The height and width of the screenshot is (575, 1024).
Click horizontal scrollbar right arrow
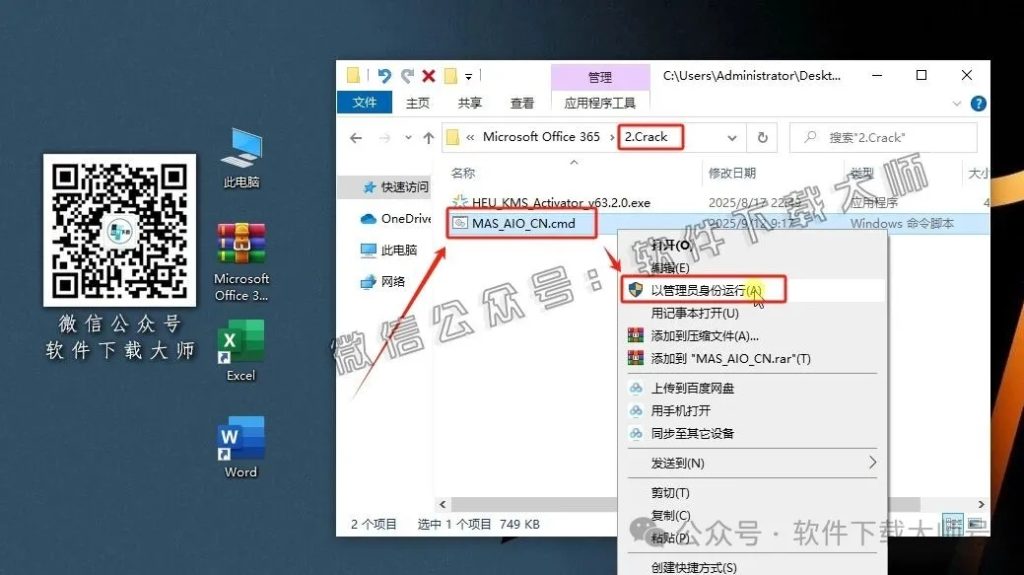point(981,504)
